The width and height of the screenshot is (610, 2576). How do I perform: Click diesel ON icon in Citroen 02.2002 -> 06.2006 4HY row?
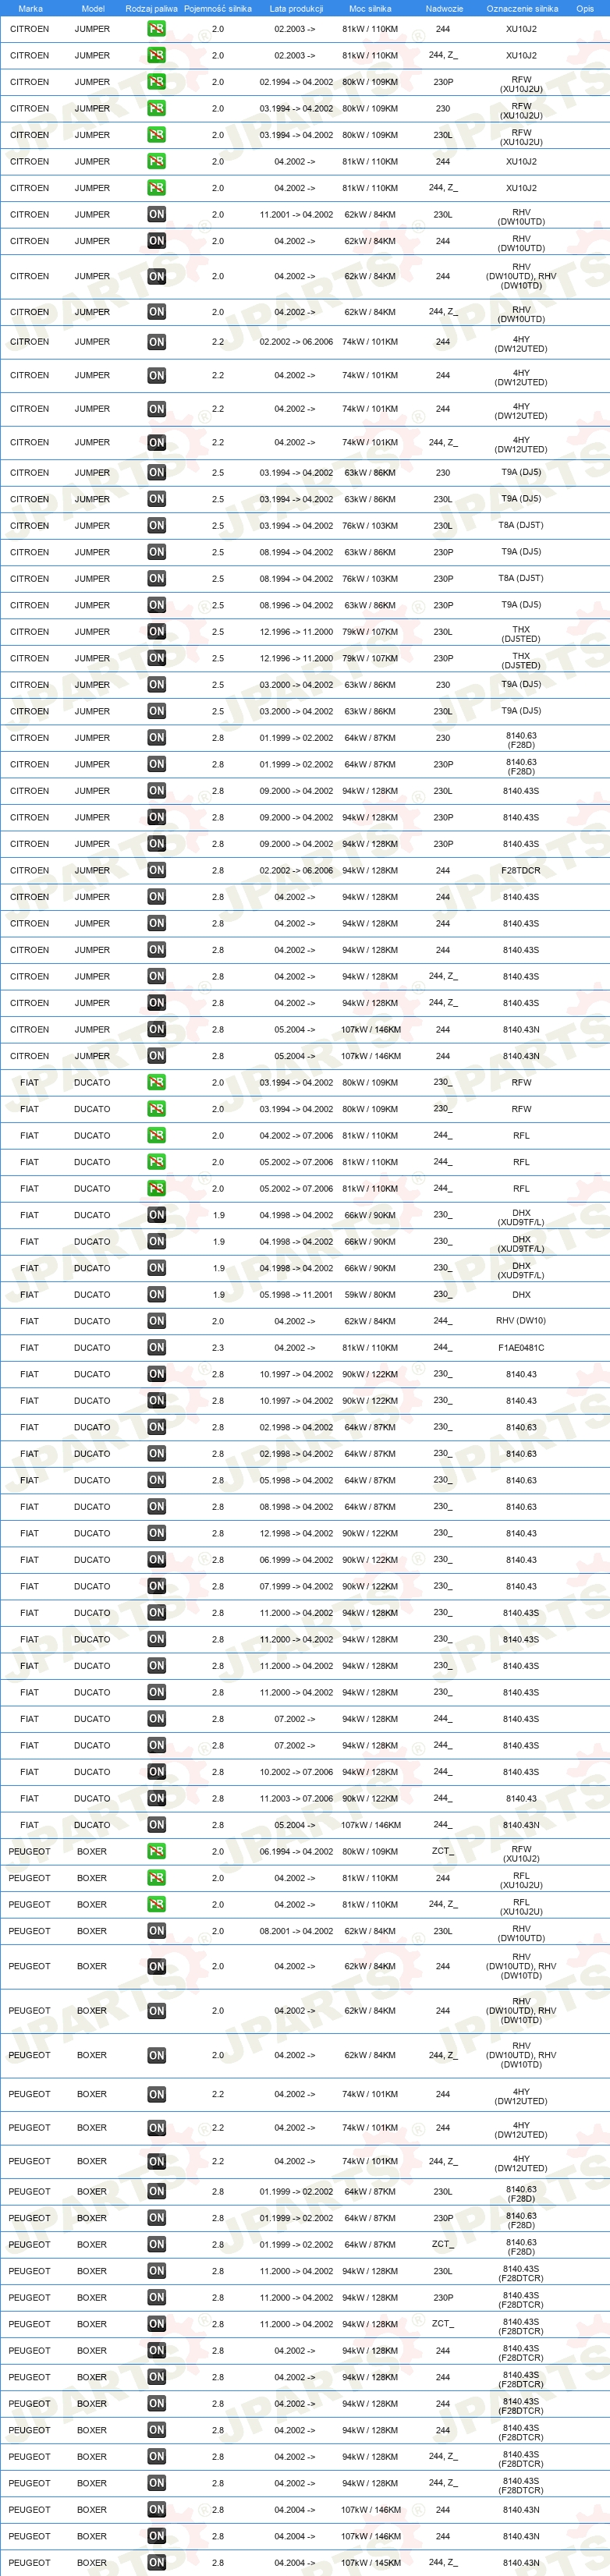pyautogui.click(x=156, y=342)
